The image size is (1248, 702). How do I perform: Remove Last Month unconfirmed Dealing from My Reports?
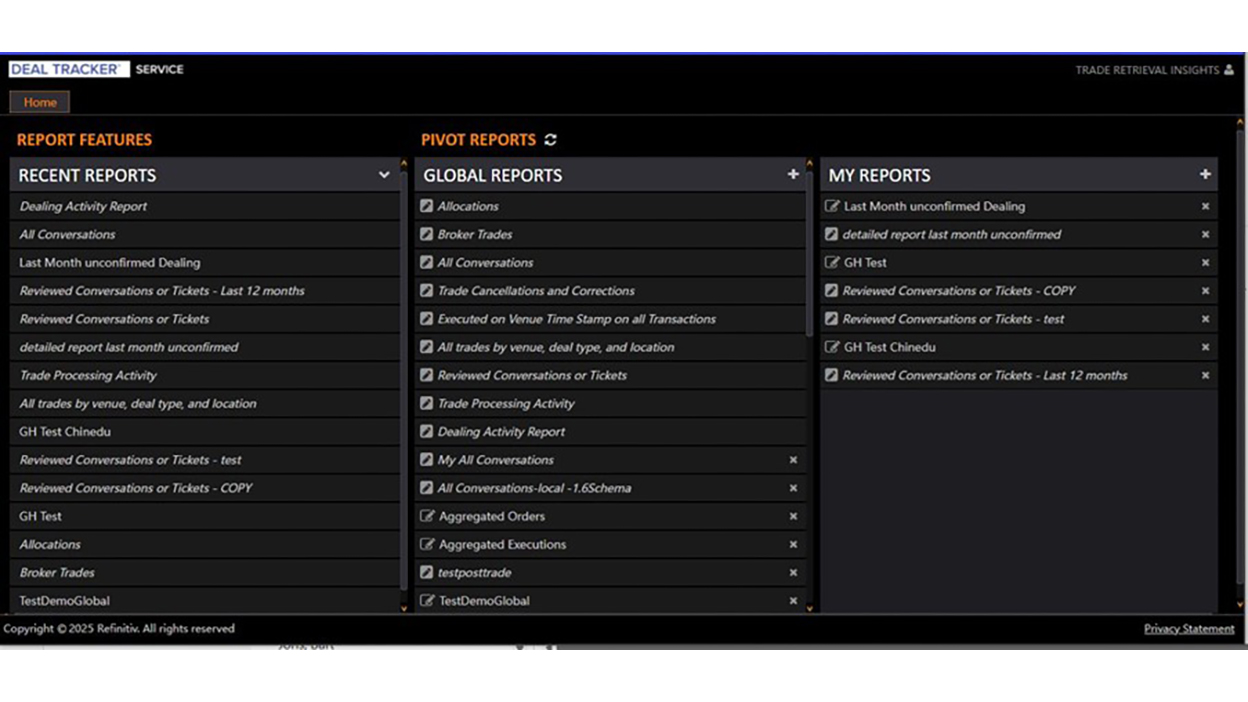tap(1205, 206)
